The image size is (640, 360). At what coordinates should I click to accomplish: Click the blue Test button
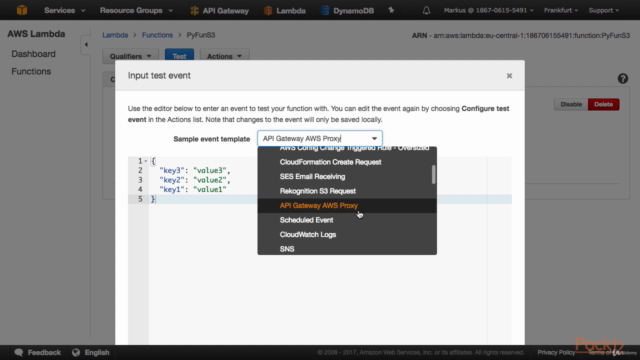click(x=179, y=56)
